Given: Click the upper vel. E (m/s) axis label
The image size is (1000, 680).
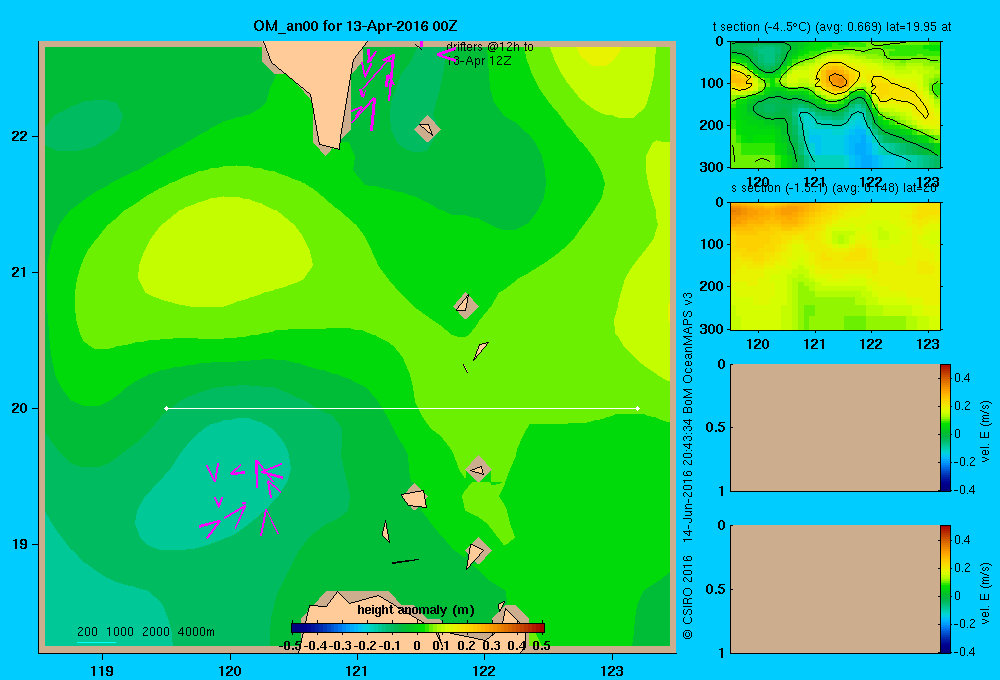Looking at the screenshot, I should point(986,431).
